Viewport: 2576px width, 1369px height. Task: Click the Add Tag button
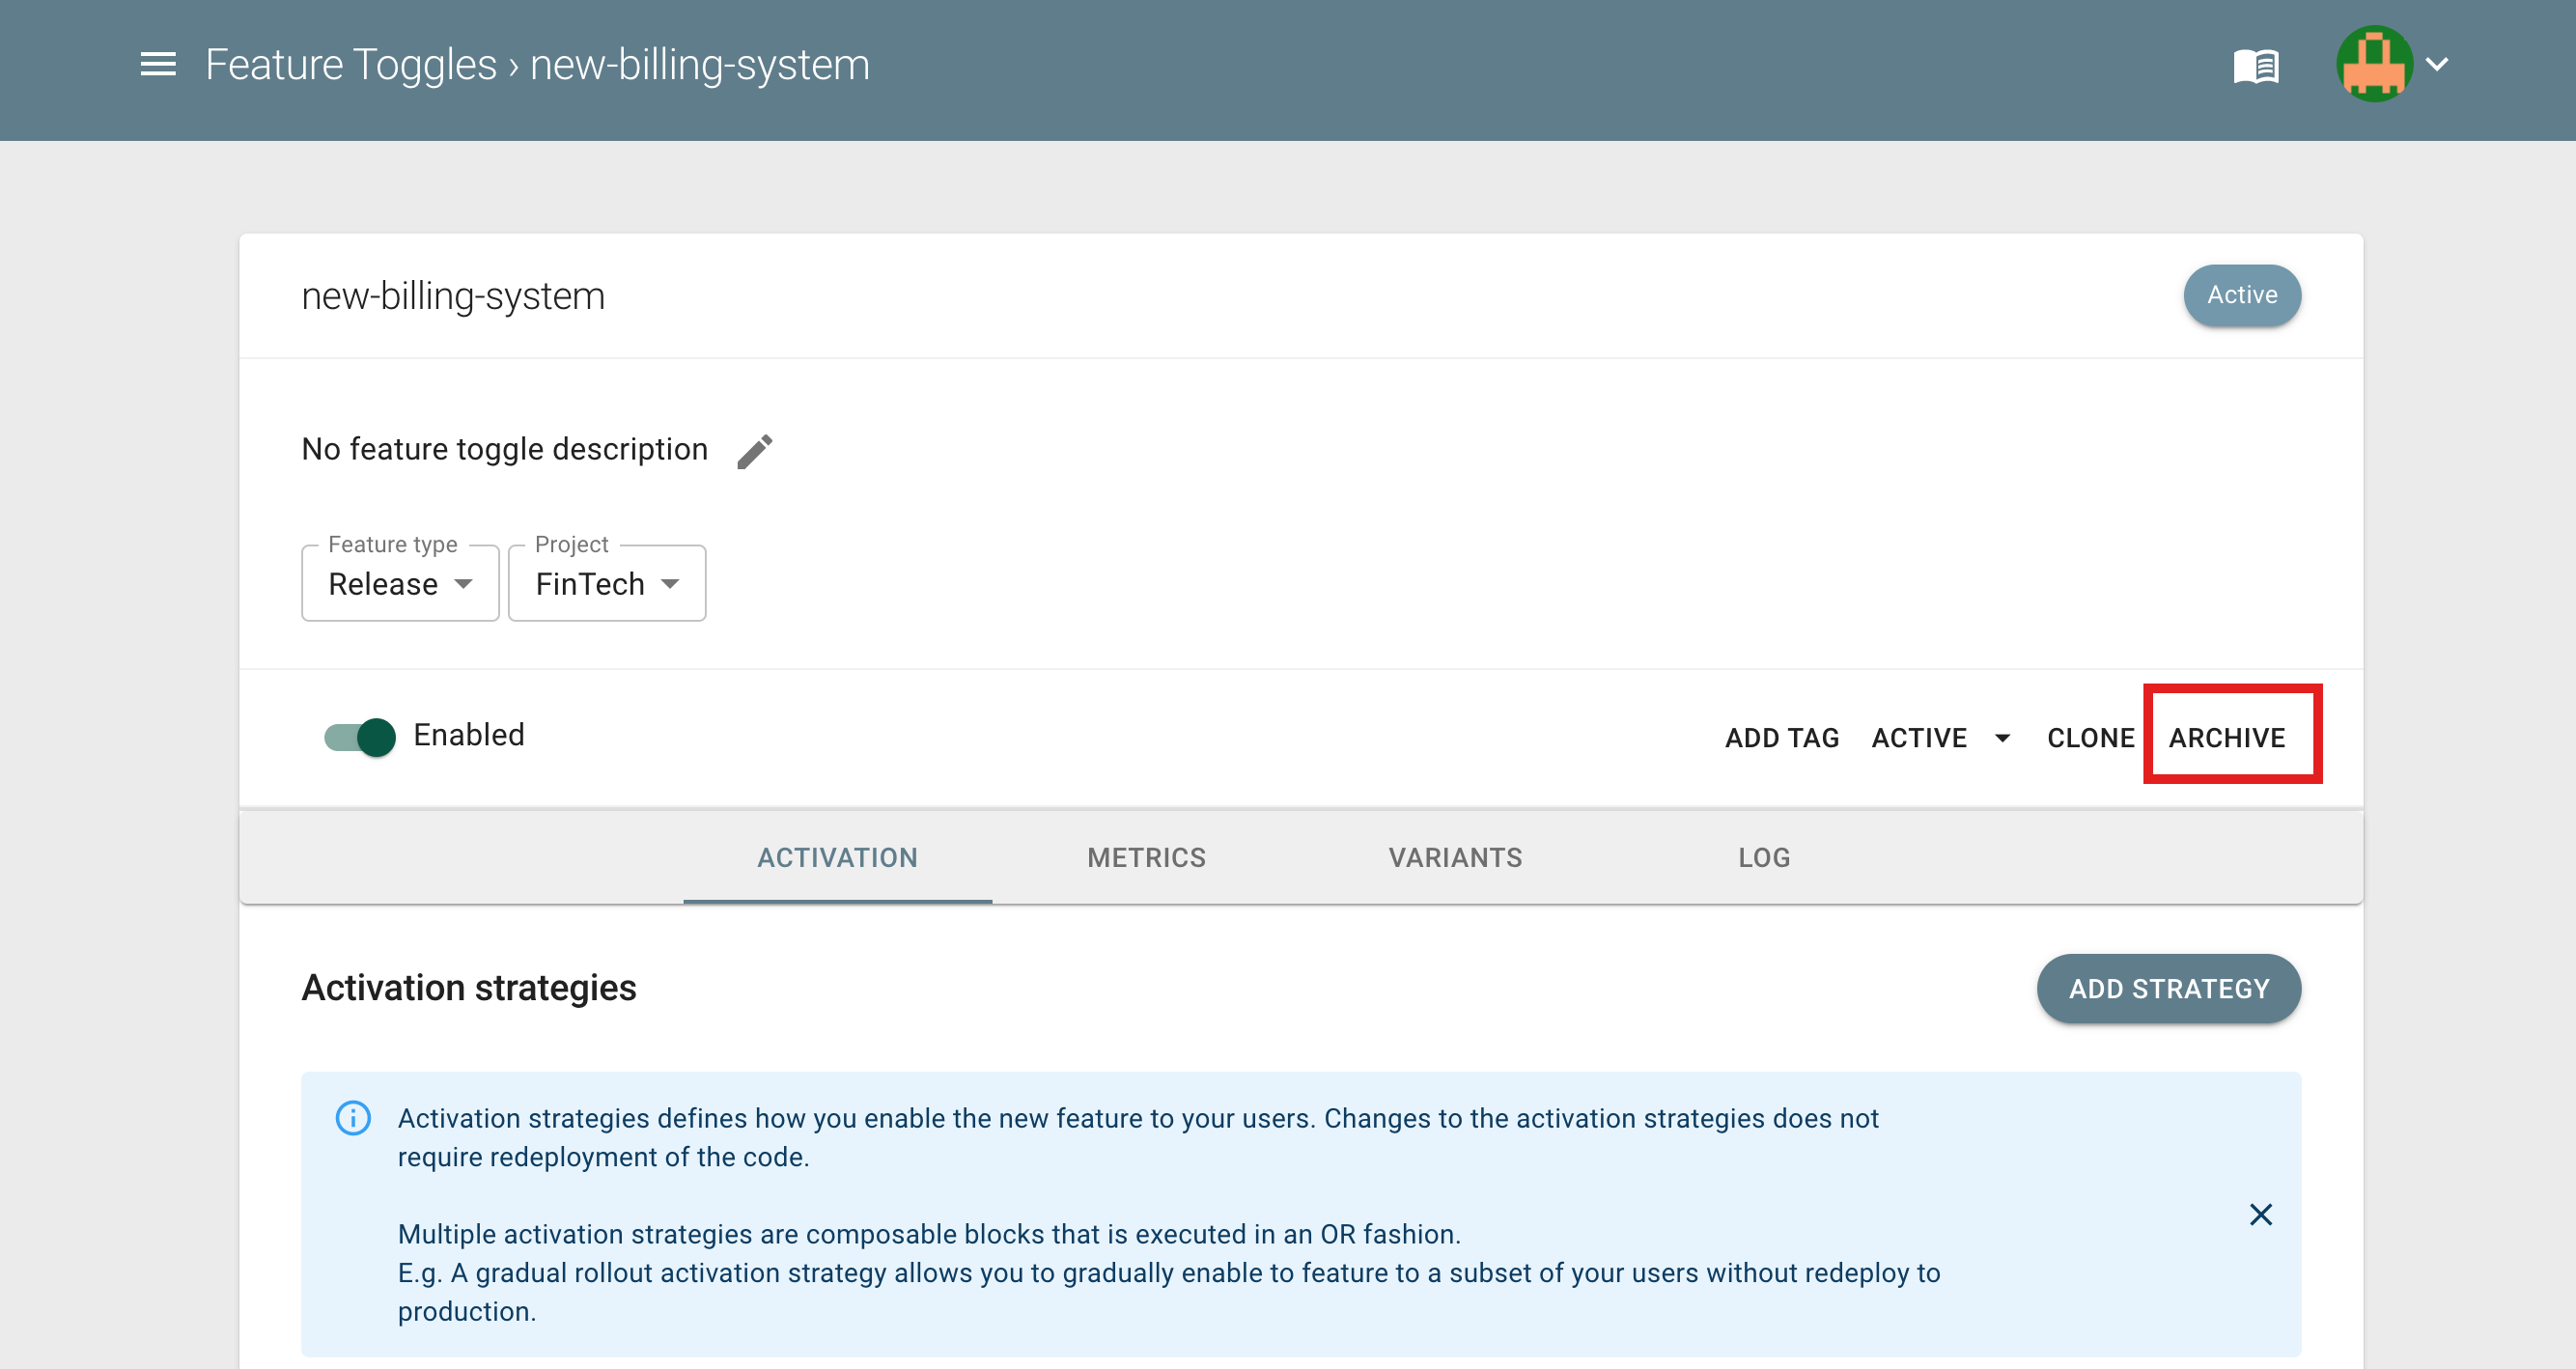(1782, 738)
